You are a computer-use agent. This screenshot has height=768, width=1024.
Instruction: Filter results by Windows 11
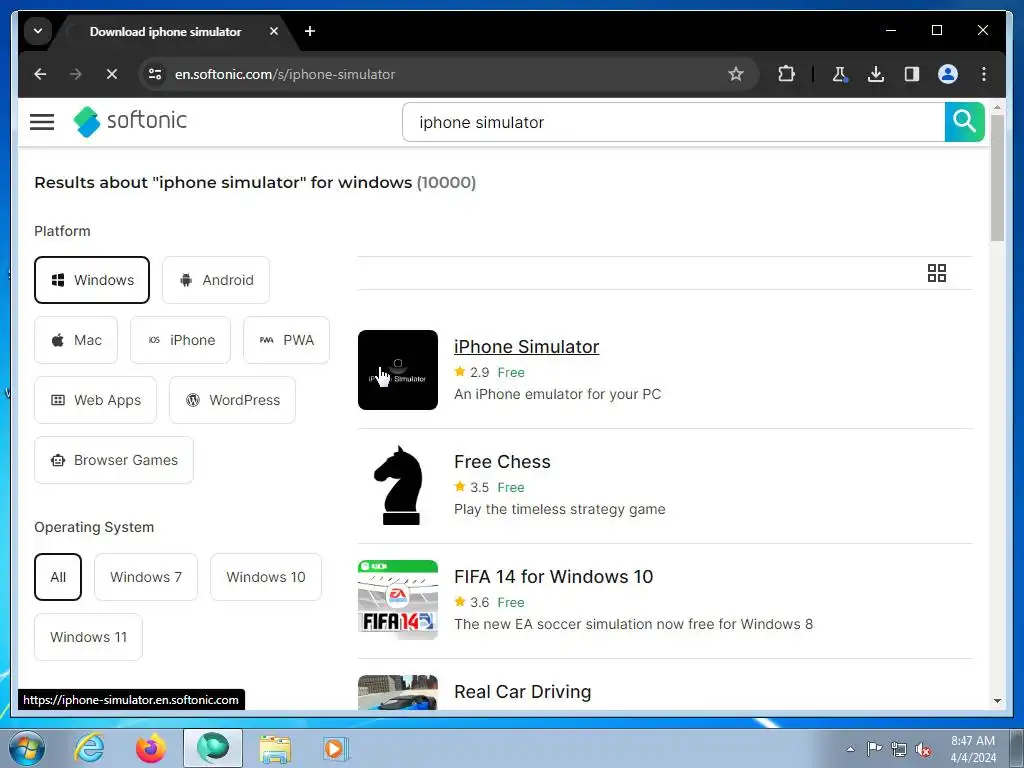point(89,637)
